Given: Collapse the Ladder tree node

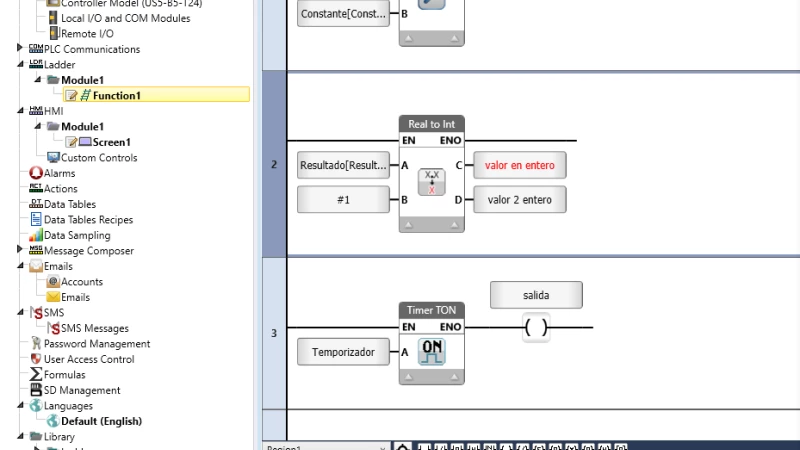Looking at the screenshot, I should click(x=22, y=64).
